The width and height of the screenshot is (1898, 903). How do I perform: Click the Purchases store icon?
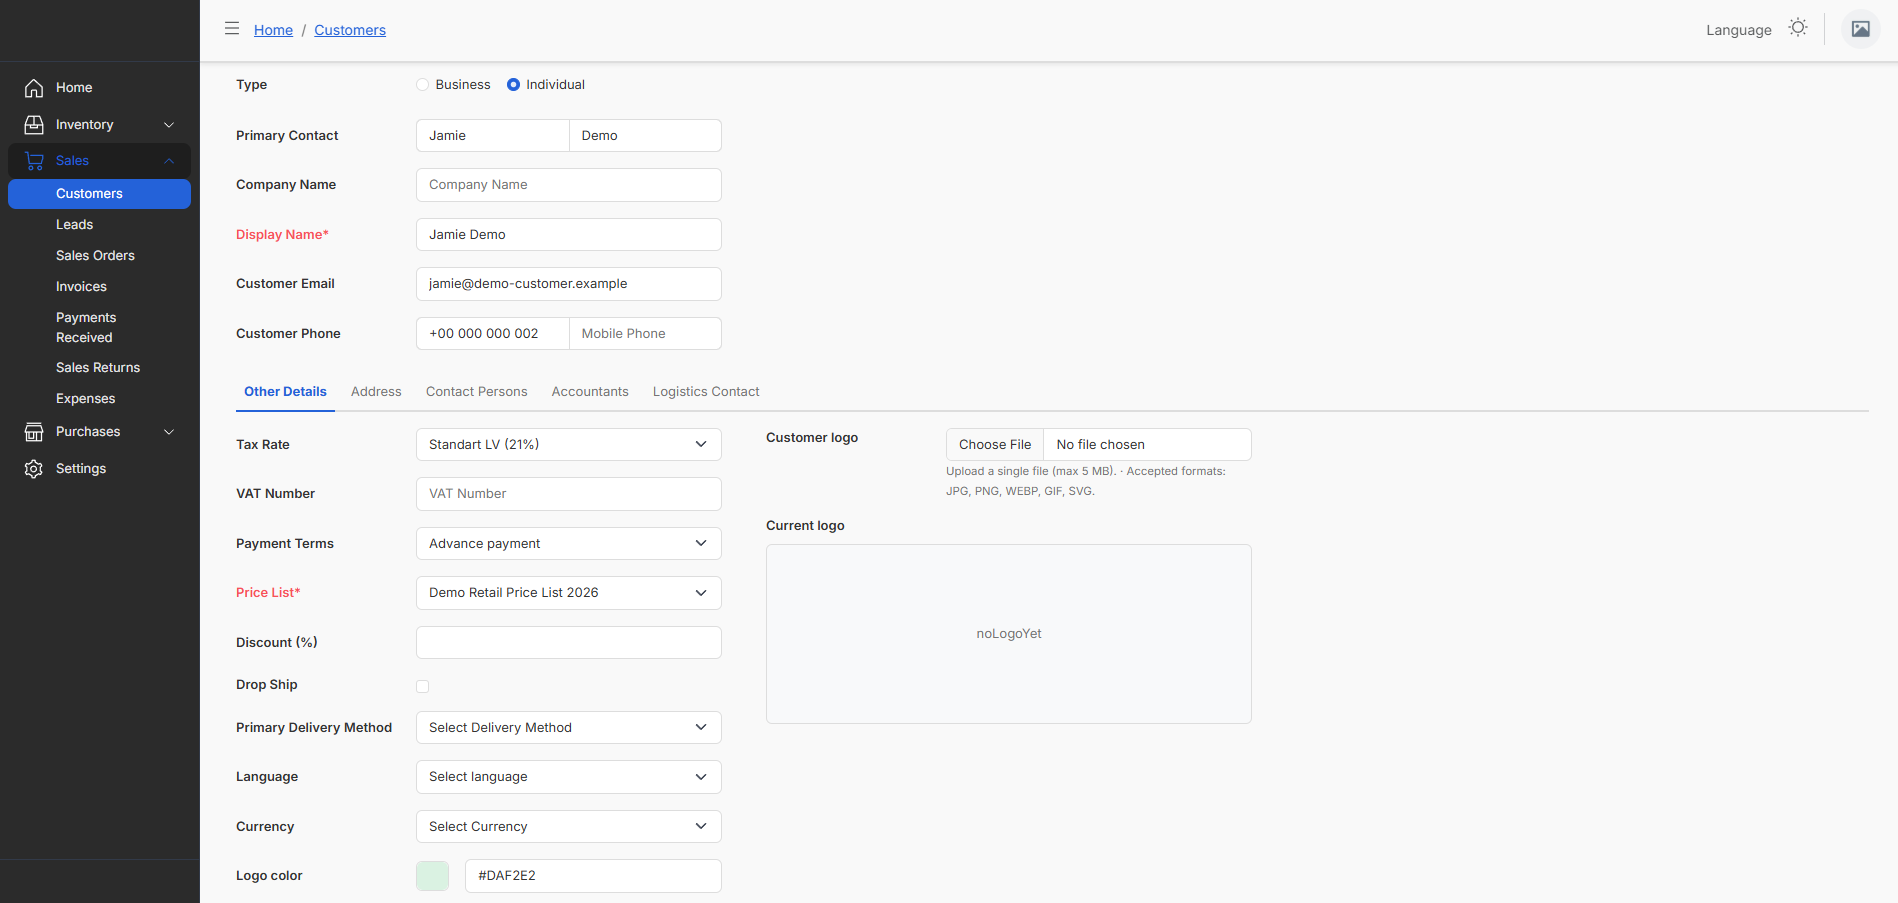34,432
